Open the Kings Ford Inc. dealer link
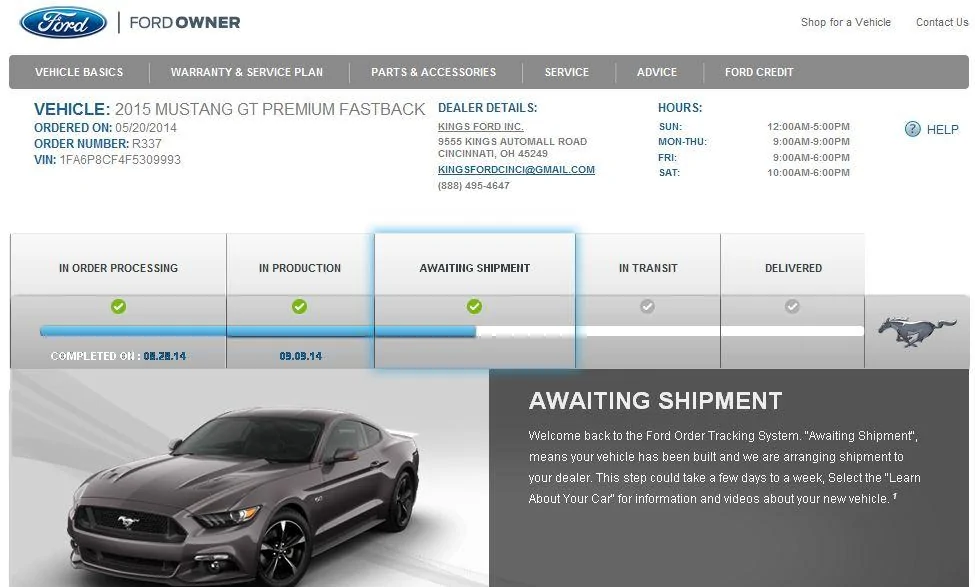Screen dimensions: 975x587 (481, 127)
